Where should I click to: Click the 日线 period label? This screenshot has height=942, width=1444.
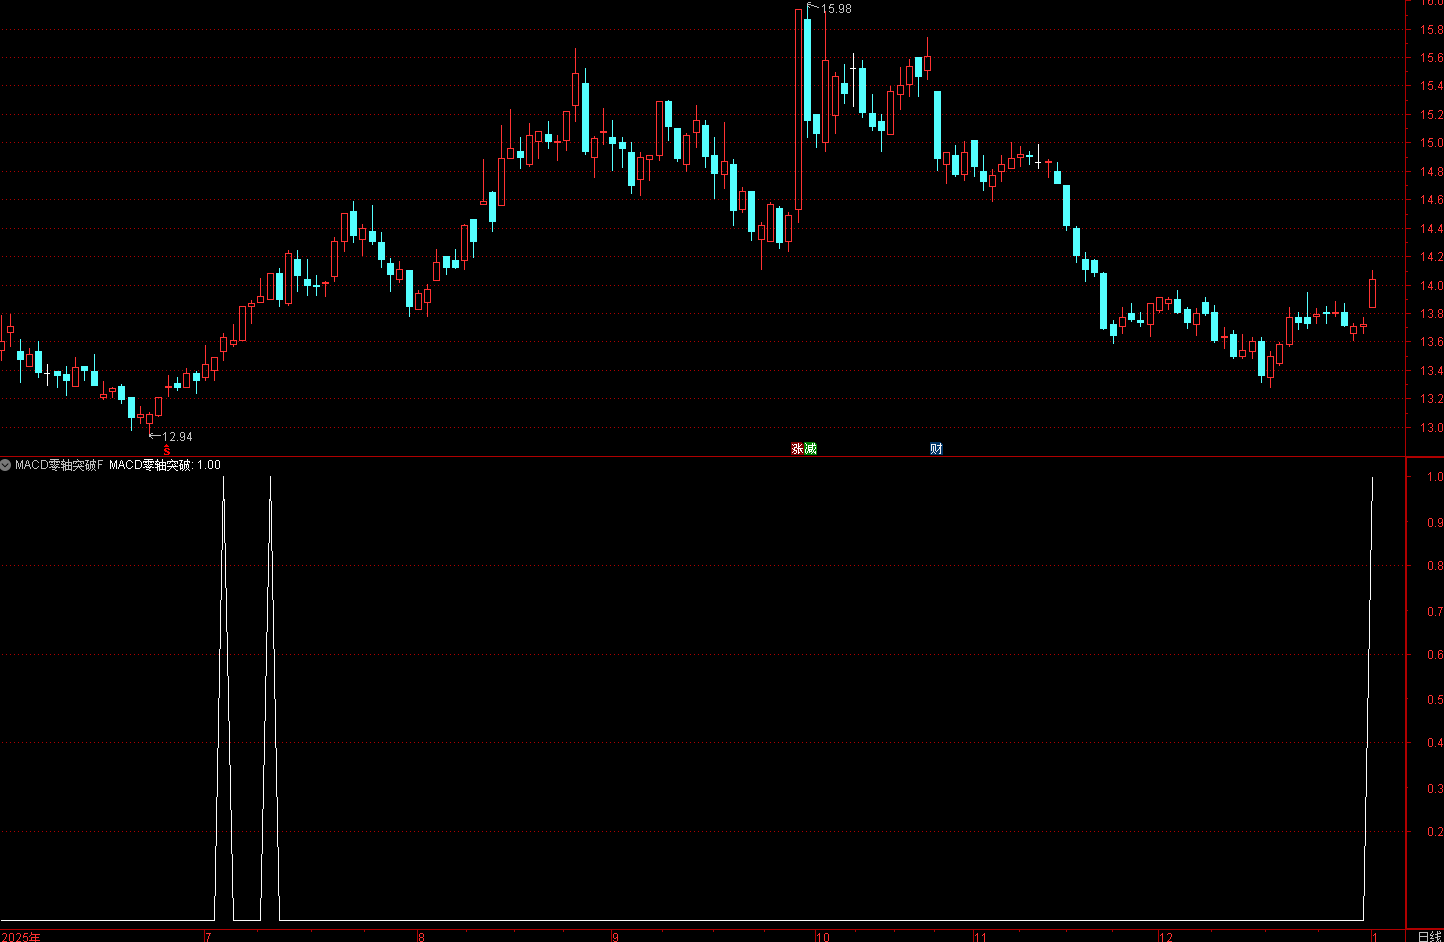click(1430, 937)
